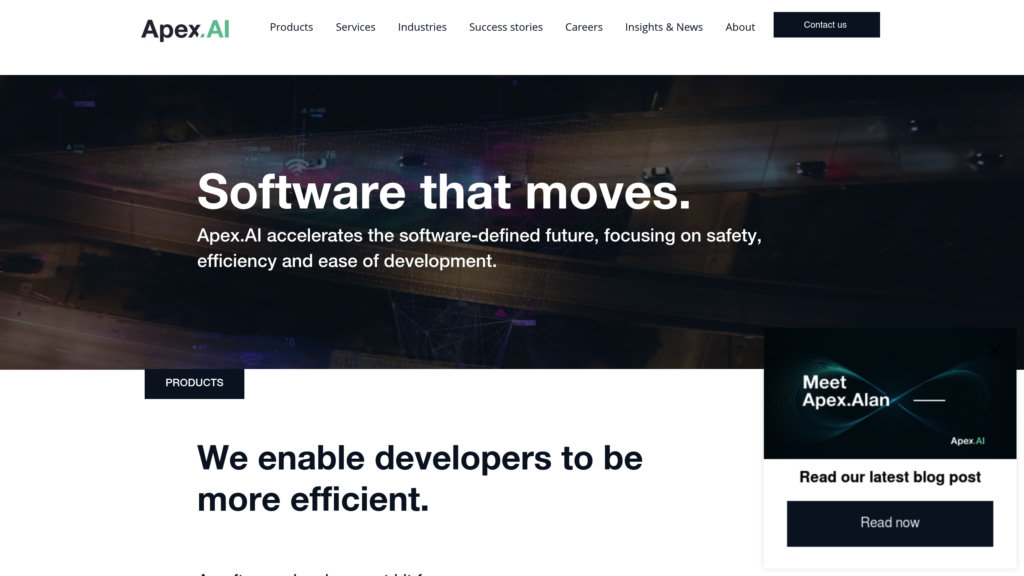This screenshot has width=1024, height=576.
Task: Click the Apex.AI logo
Action: 185,29
